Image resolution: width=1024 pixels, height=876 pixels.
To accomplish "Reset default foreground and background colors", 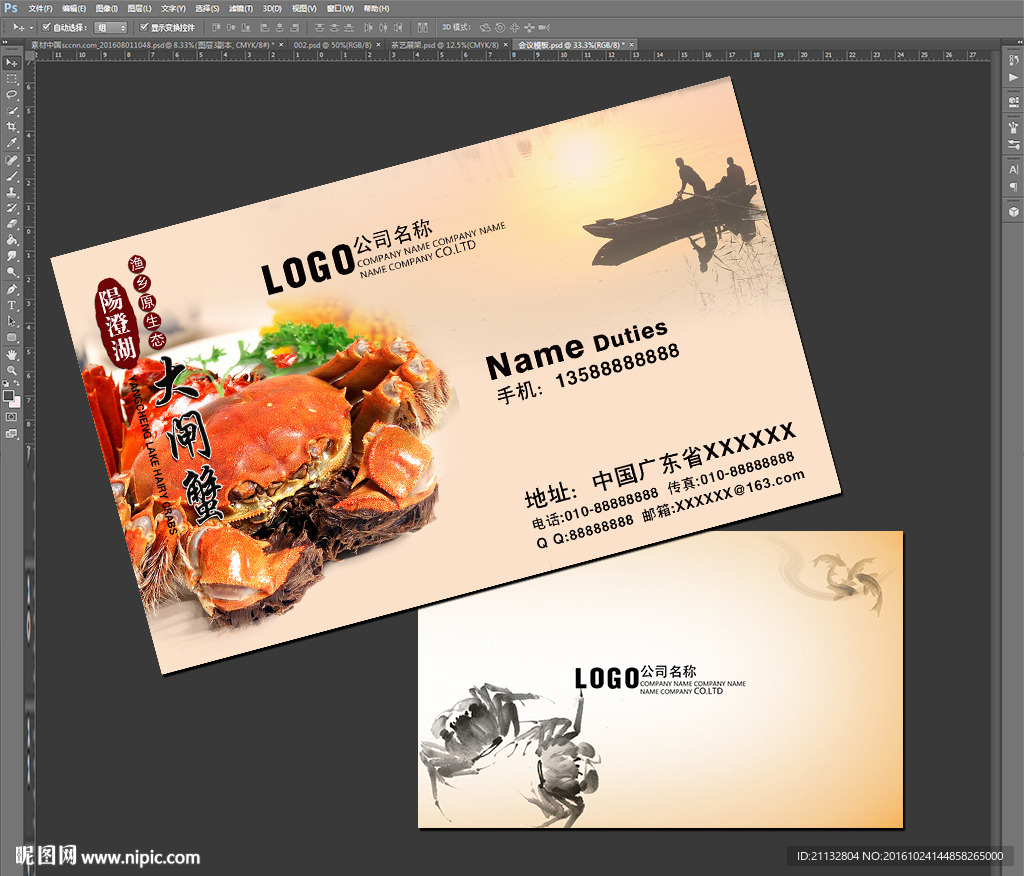I will (x=6, y=383).
